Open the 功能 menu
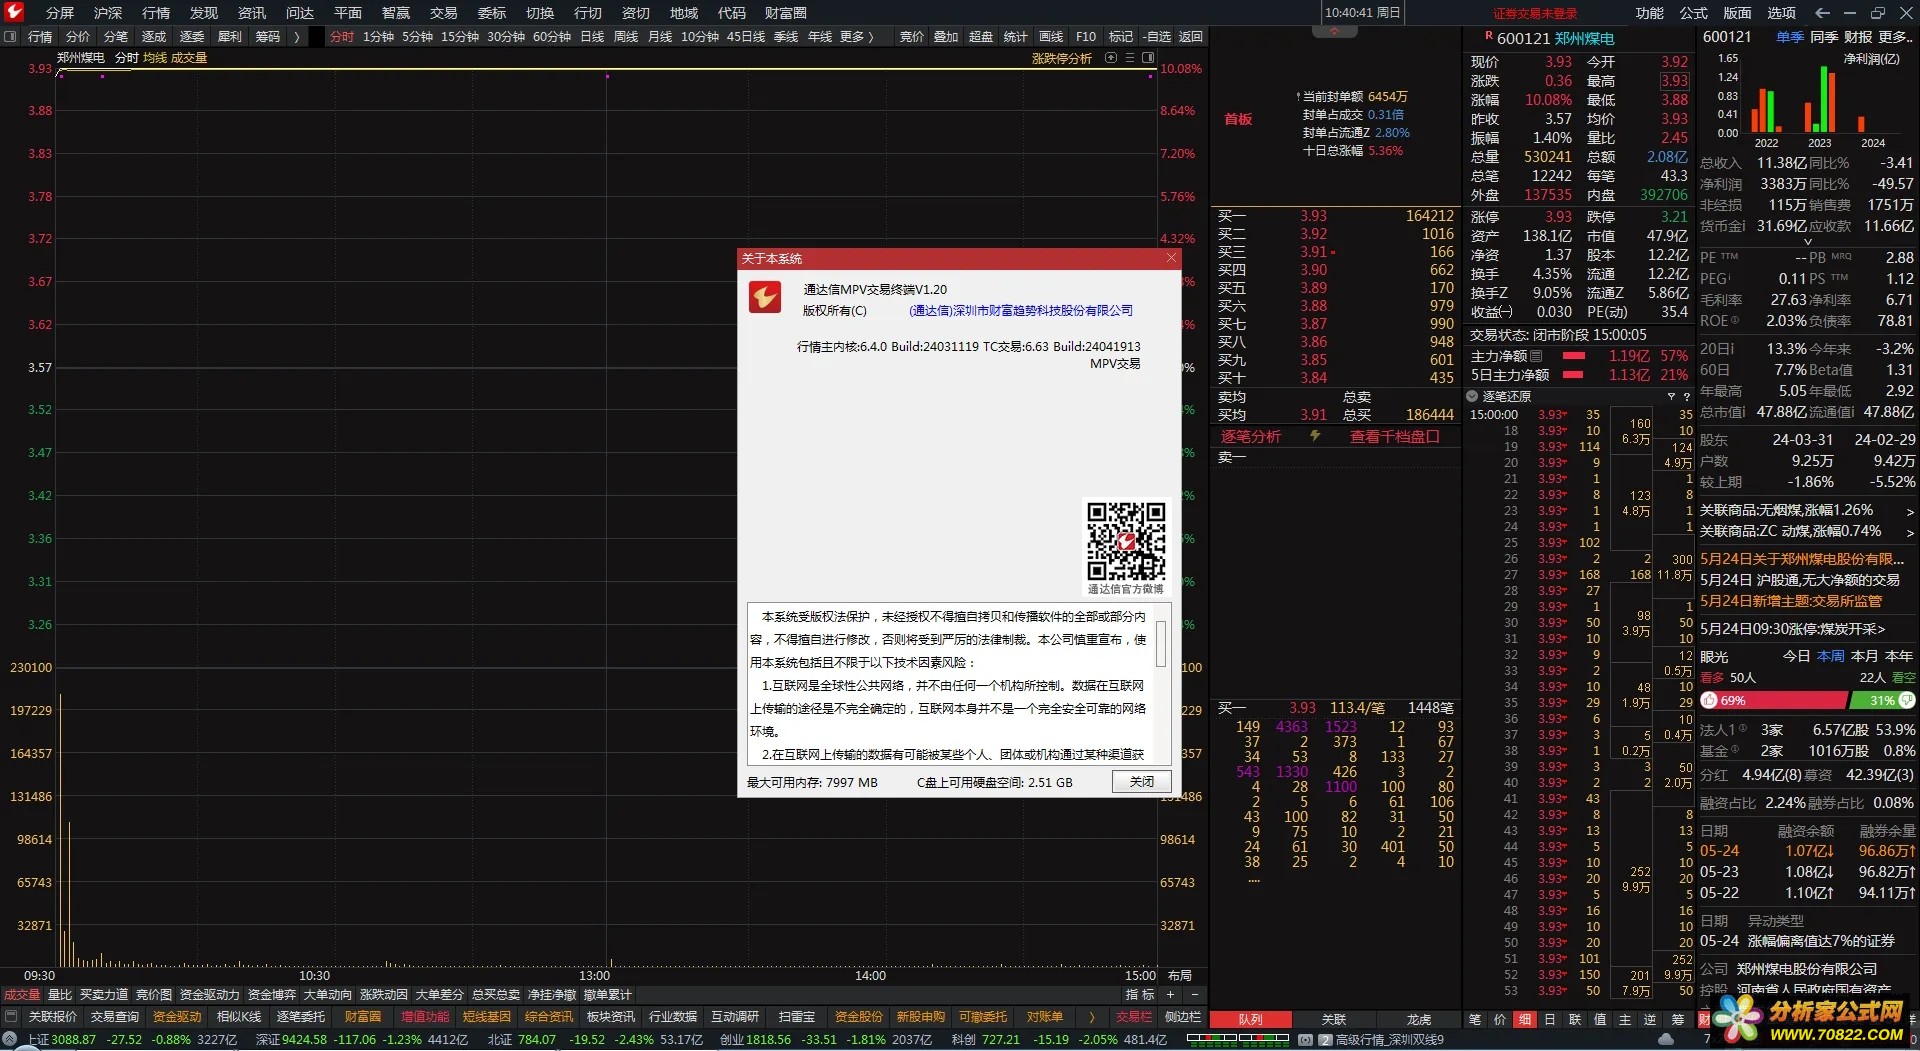 click(x=1649, y=13)
